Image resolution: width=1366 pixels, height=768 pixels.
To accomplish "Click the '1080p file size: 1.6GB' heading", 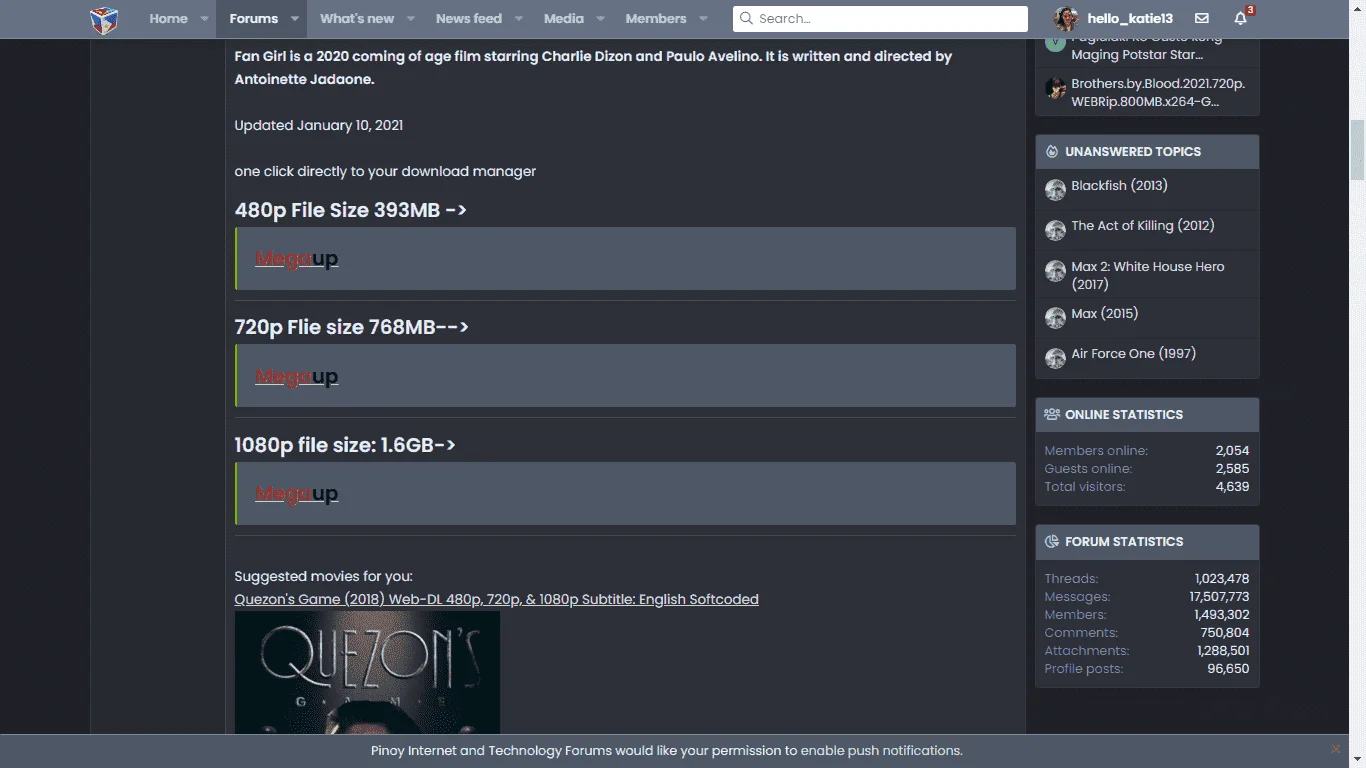I will coord(345,445).
